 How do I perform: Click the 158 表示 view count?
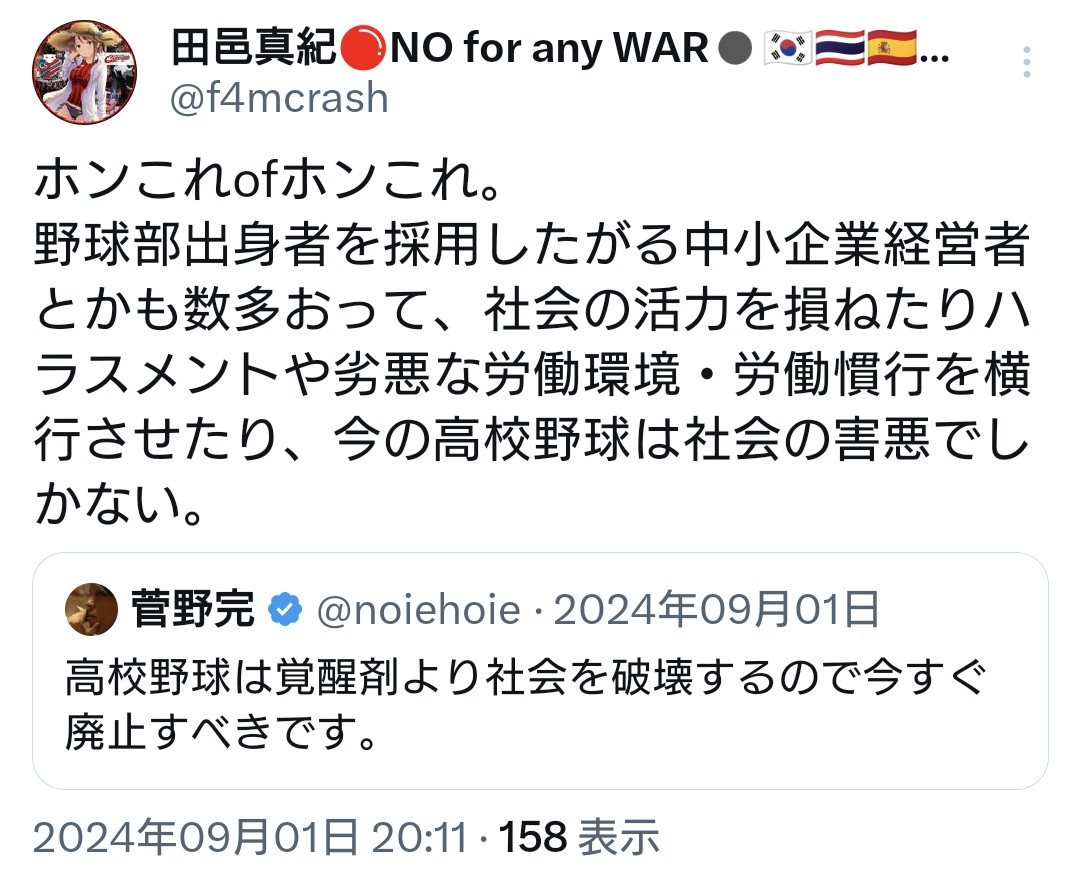pos(579,837)
